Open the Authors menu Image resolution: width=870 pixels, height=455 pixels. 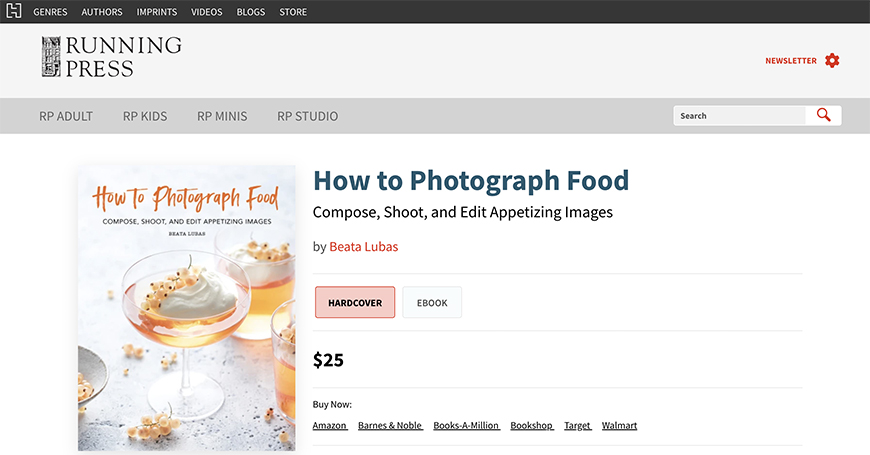(102, 12)
